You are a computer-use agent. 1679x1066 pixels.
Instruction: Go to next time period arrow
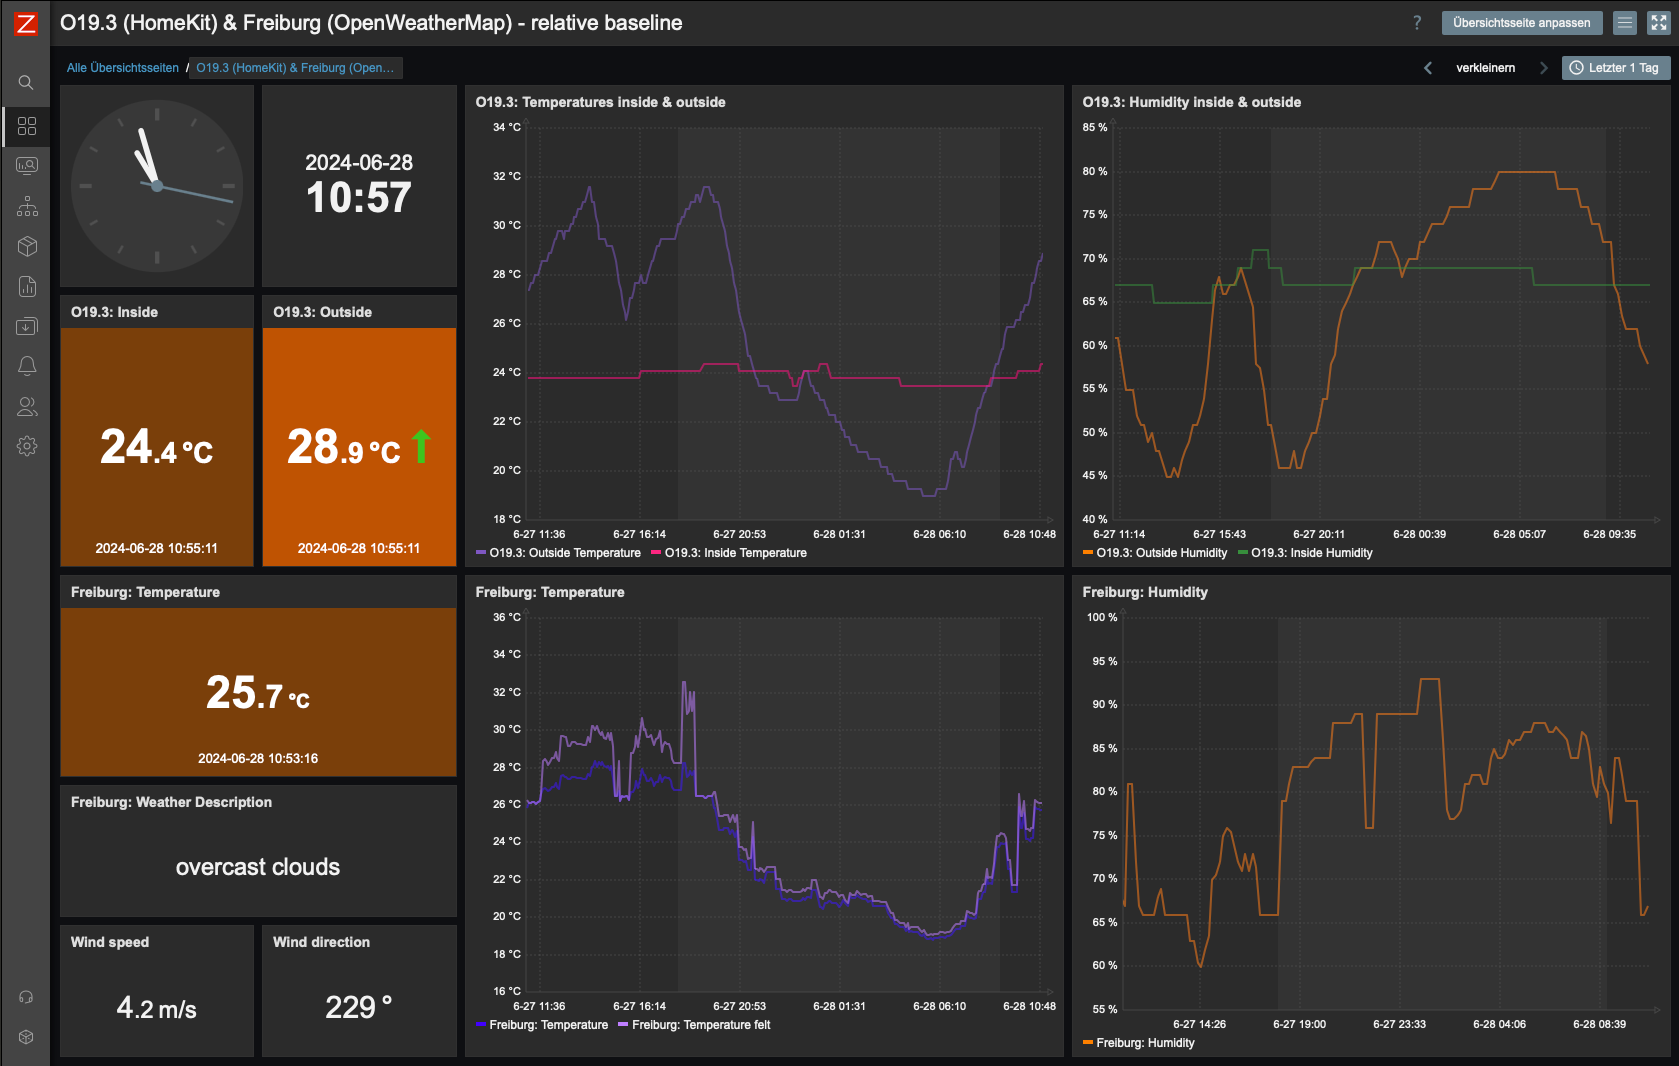click(1543, 68)
